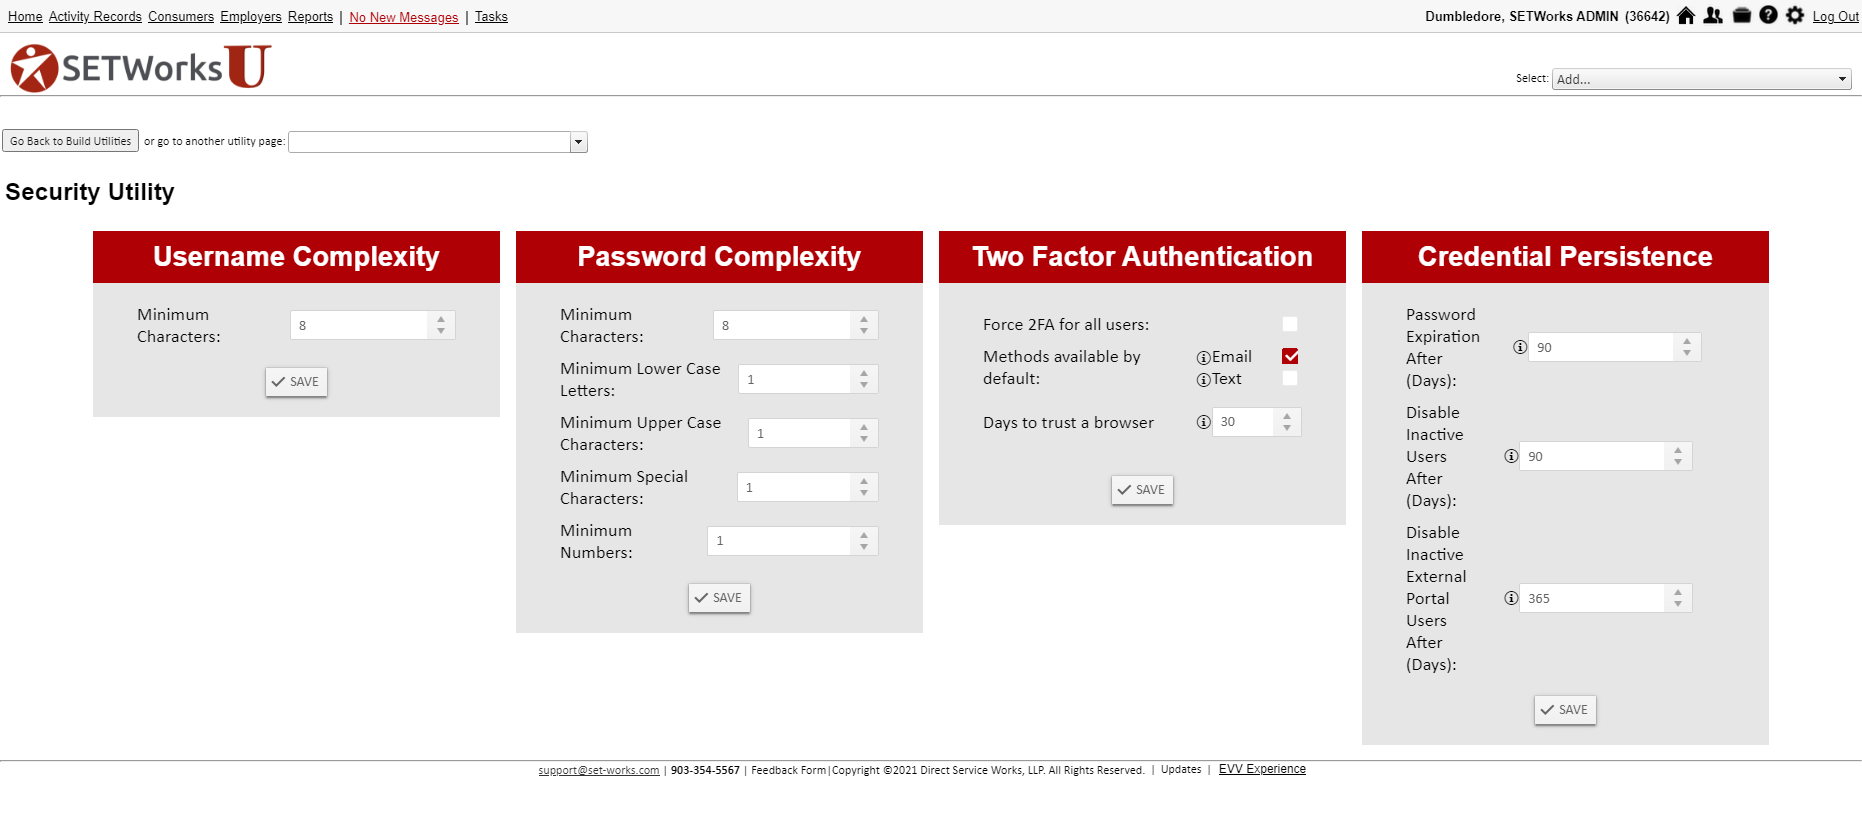Click stepper on Minimum Special Characters

coord(864,487)
